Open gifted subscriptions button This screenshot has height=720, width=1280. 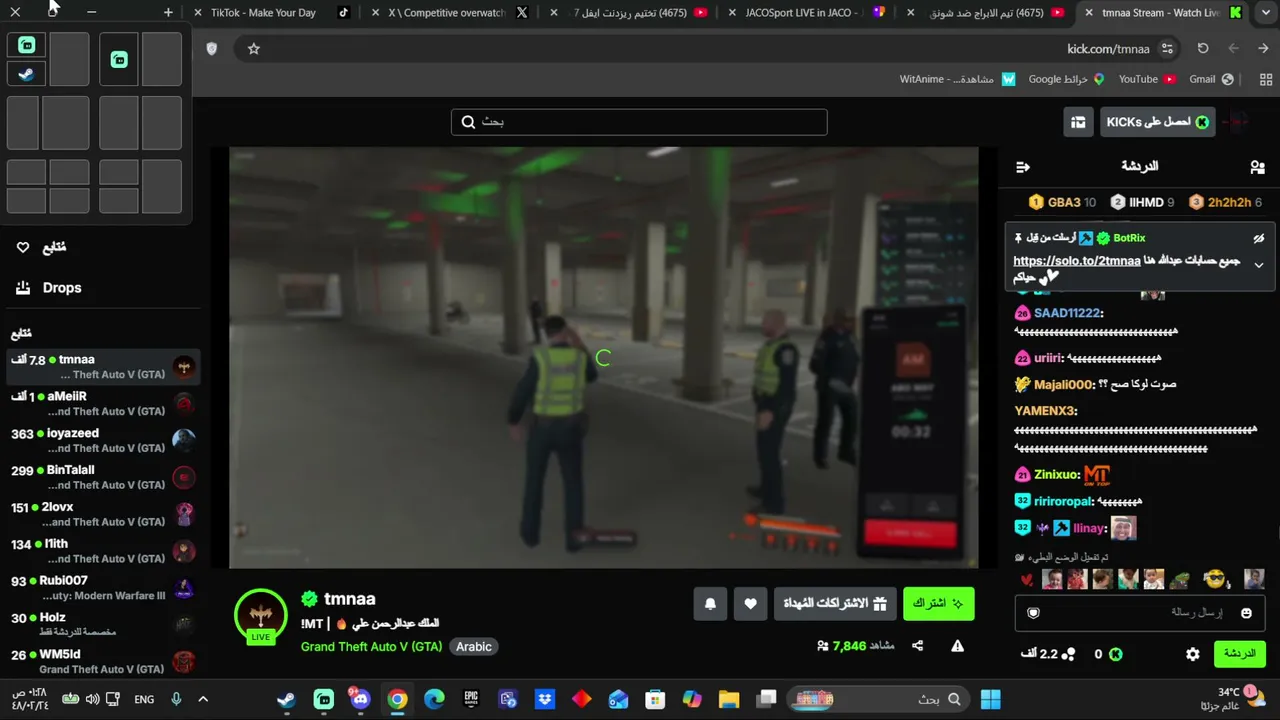click(x=835, y=604)
